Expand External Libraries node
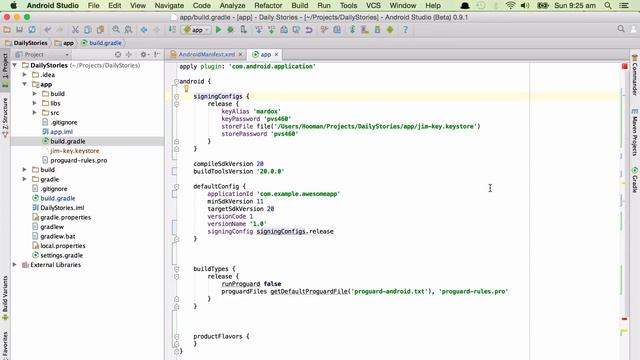Screen dimensions: 640x360 point(15,265)
